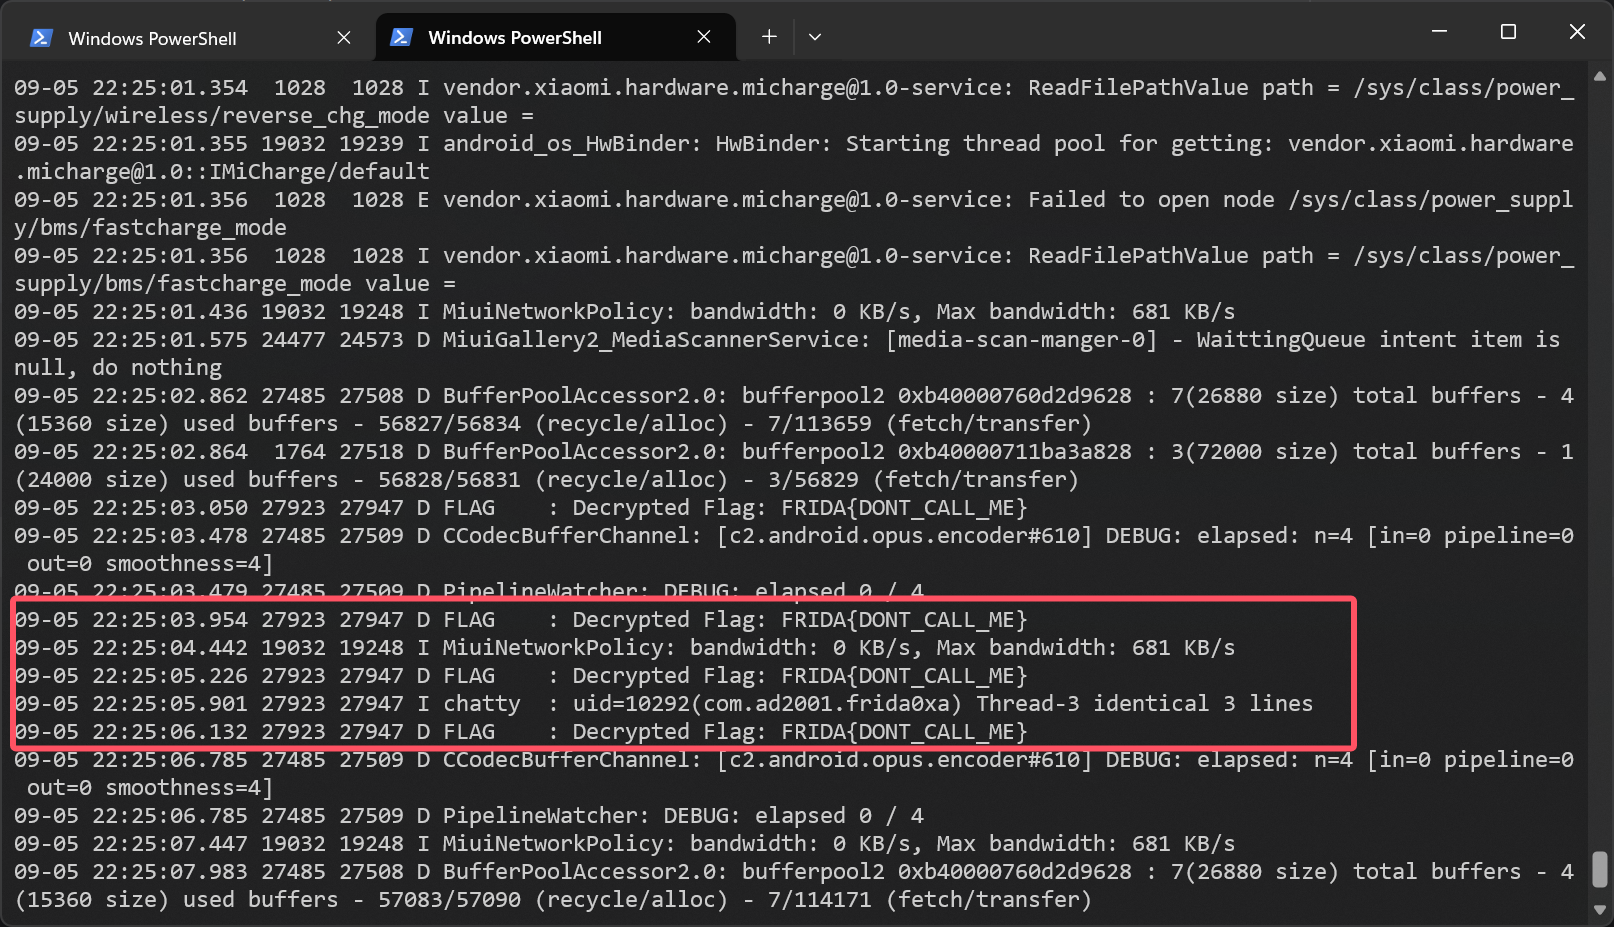Click MiuiNetworkPolicy line at 22:25:07.447
The height and width of the screenshot is (927, 1614).
click(624, 844)
